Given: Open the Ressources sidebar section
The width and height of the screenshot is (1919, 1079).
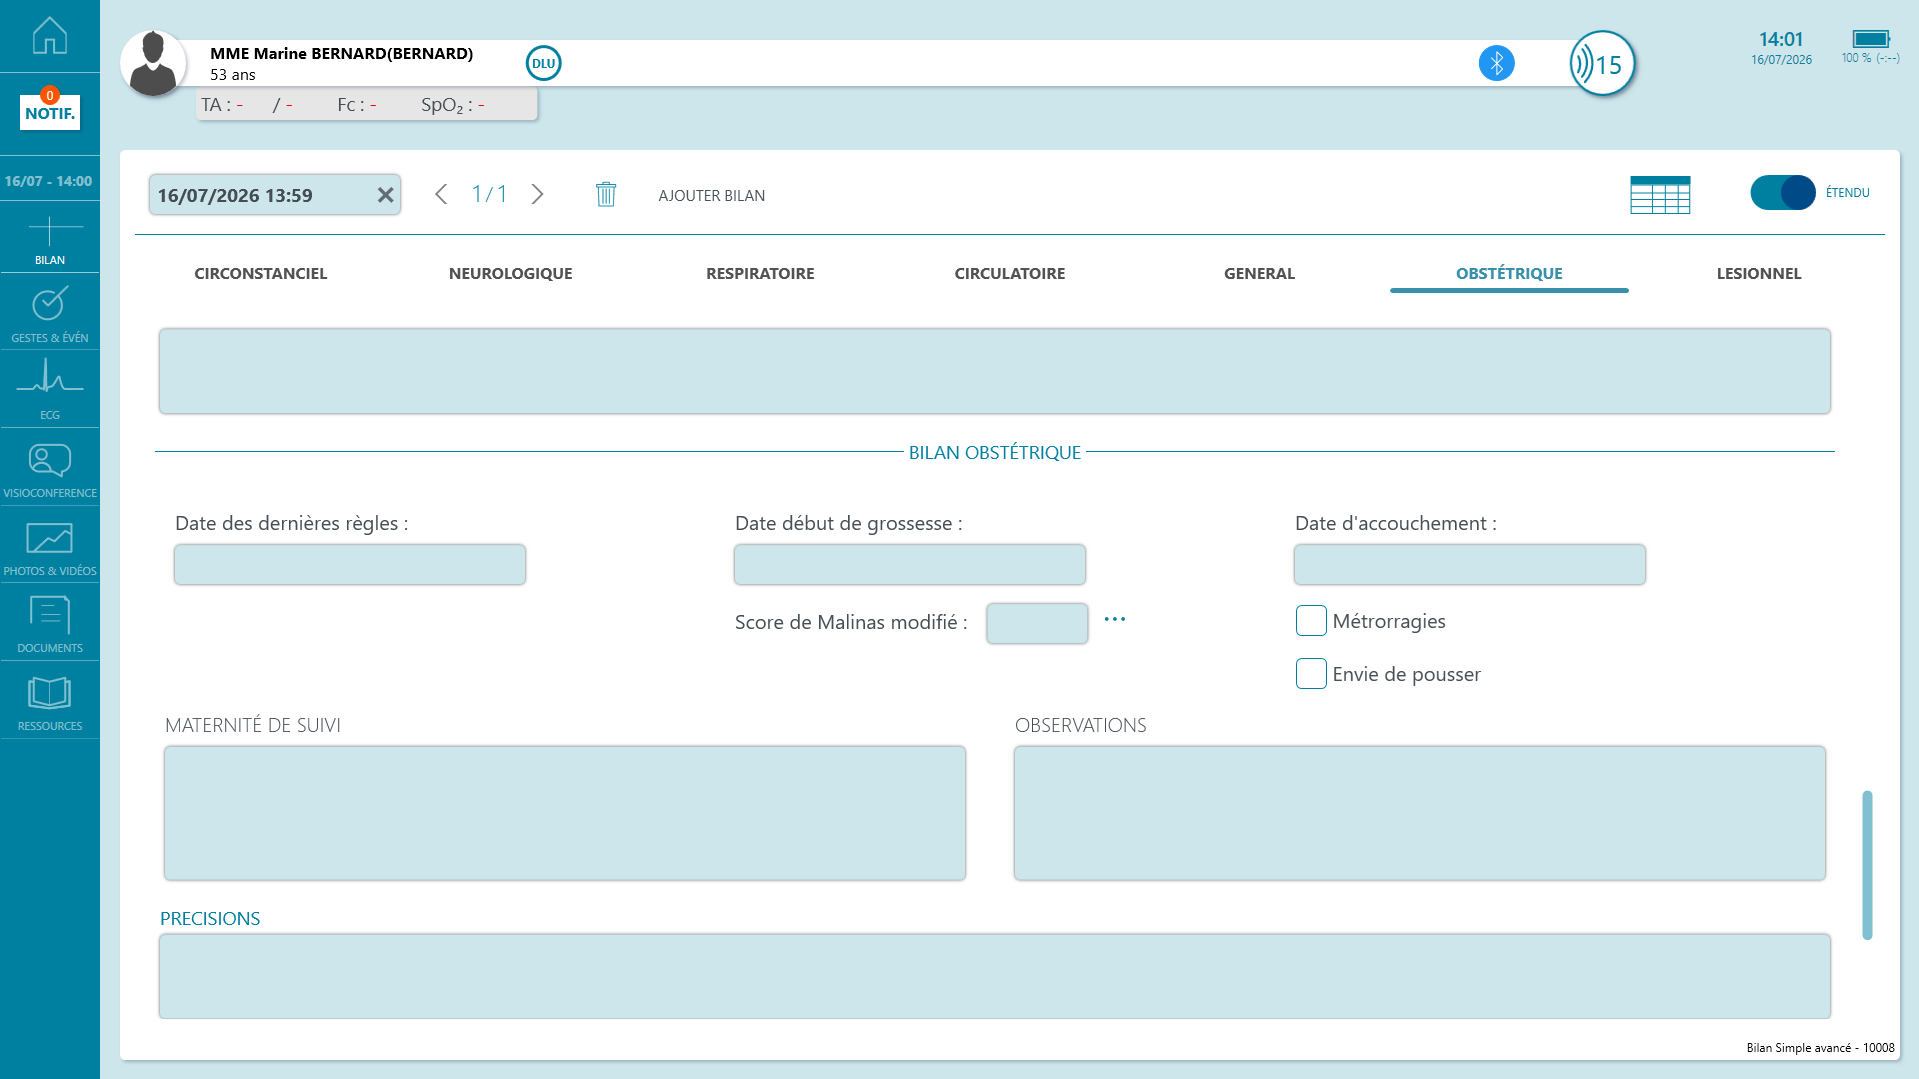Looking at the screenshot, I should [x=49, y=702].
